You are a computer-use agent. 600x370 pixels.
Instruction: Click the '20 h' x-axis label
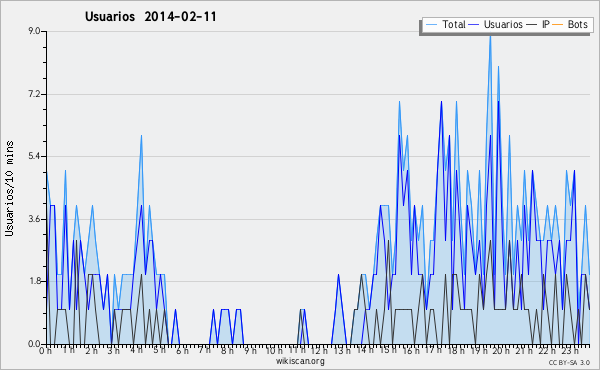(x=501, y=351)
